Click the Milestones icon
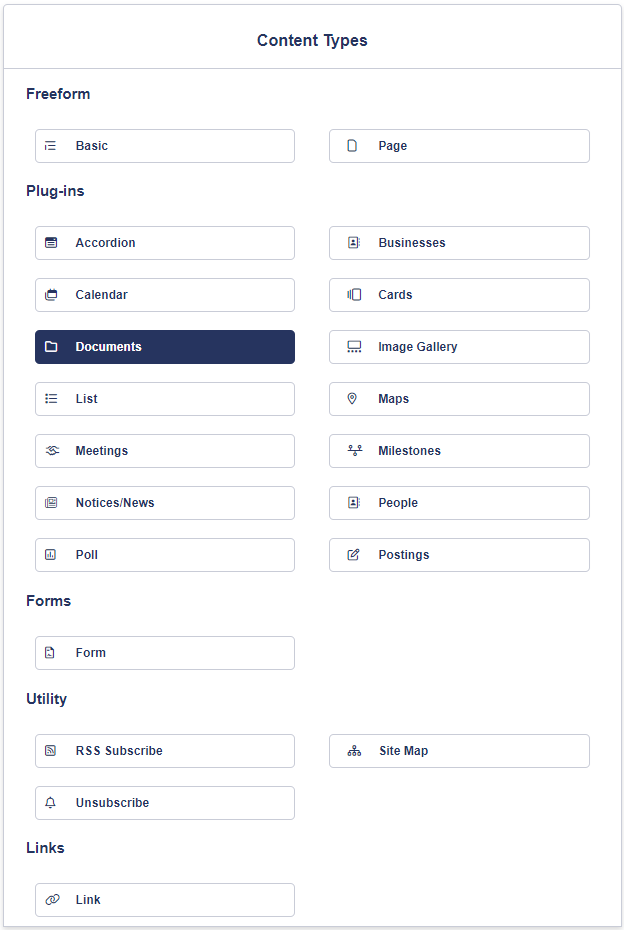The image size is (624, 930). (x=354, y=451)
